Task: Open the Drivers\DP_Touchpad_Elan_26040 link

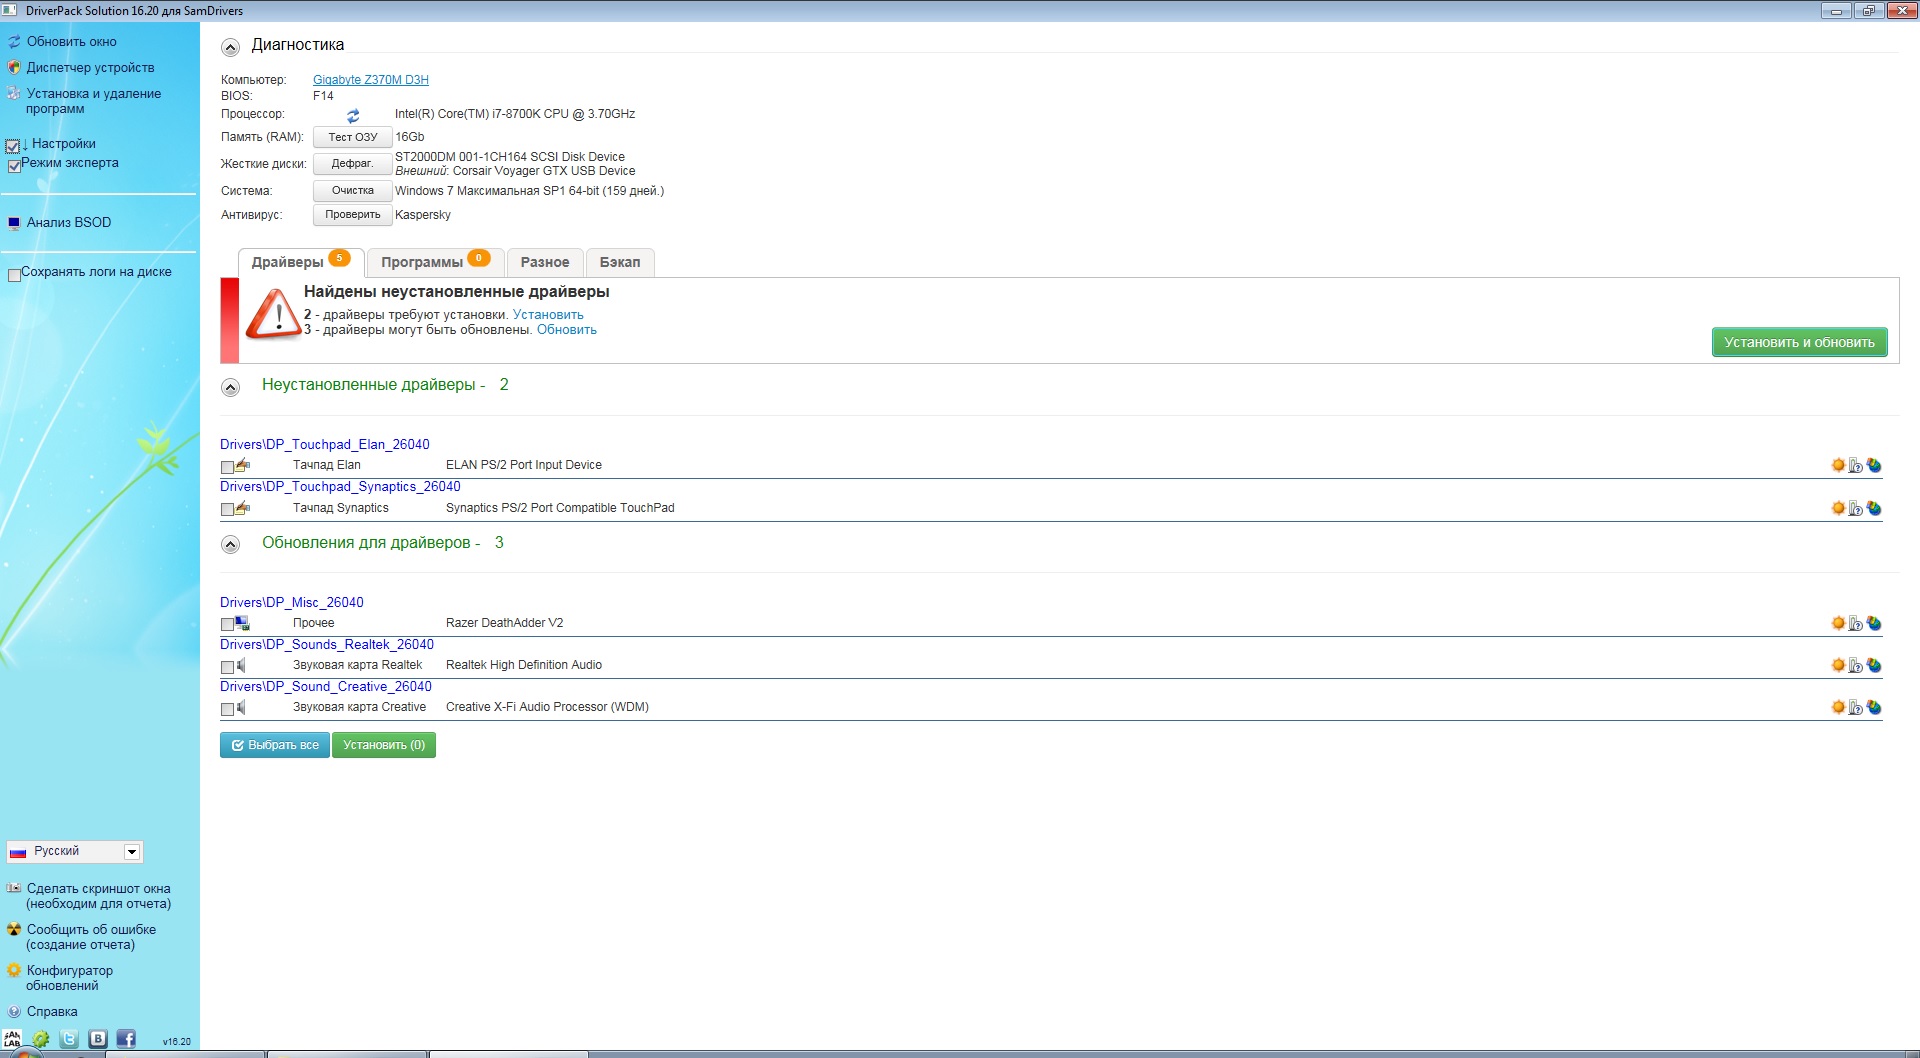Action: click(x=325, y=444)
